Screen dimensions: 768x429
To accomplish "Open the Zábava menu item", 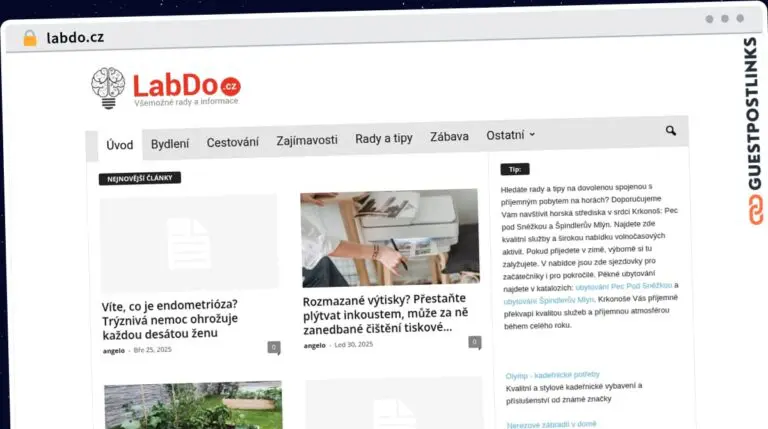I will coord(449,137).
